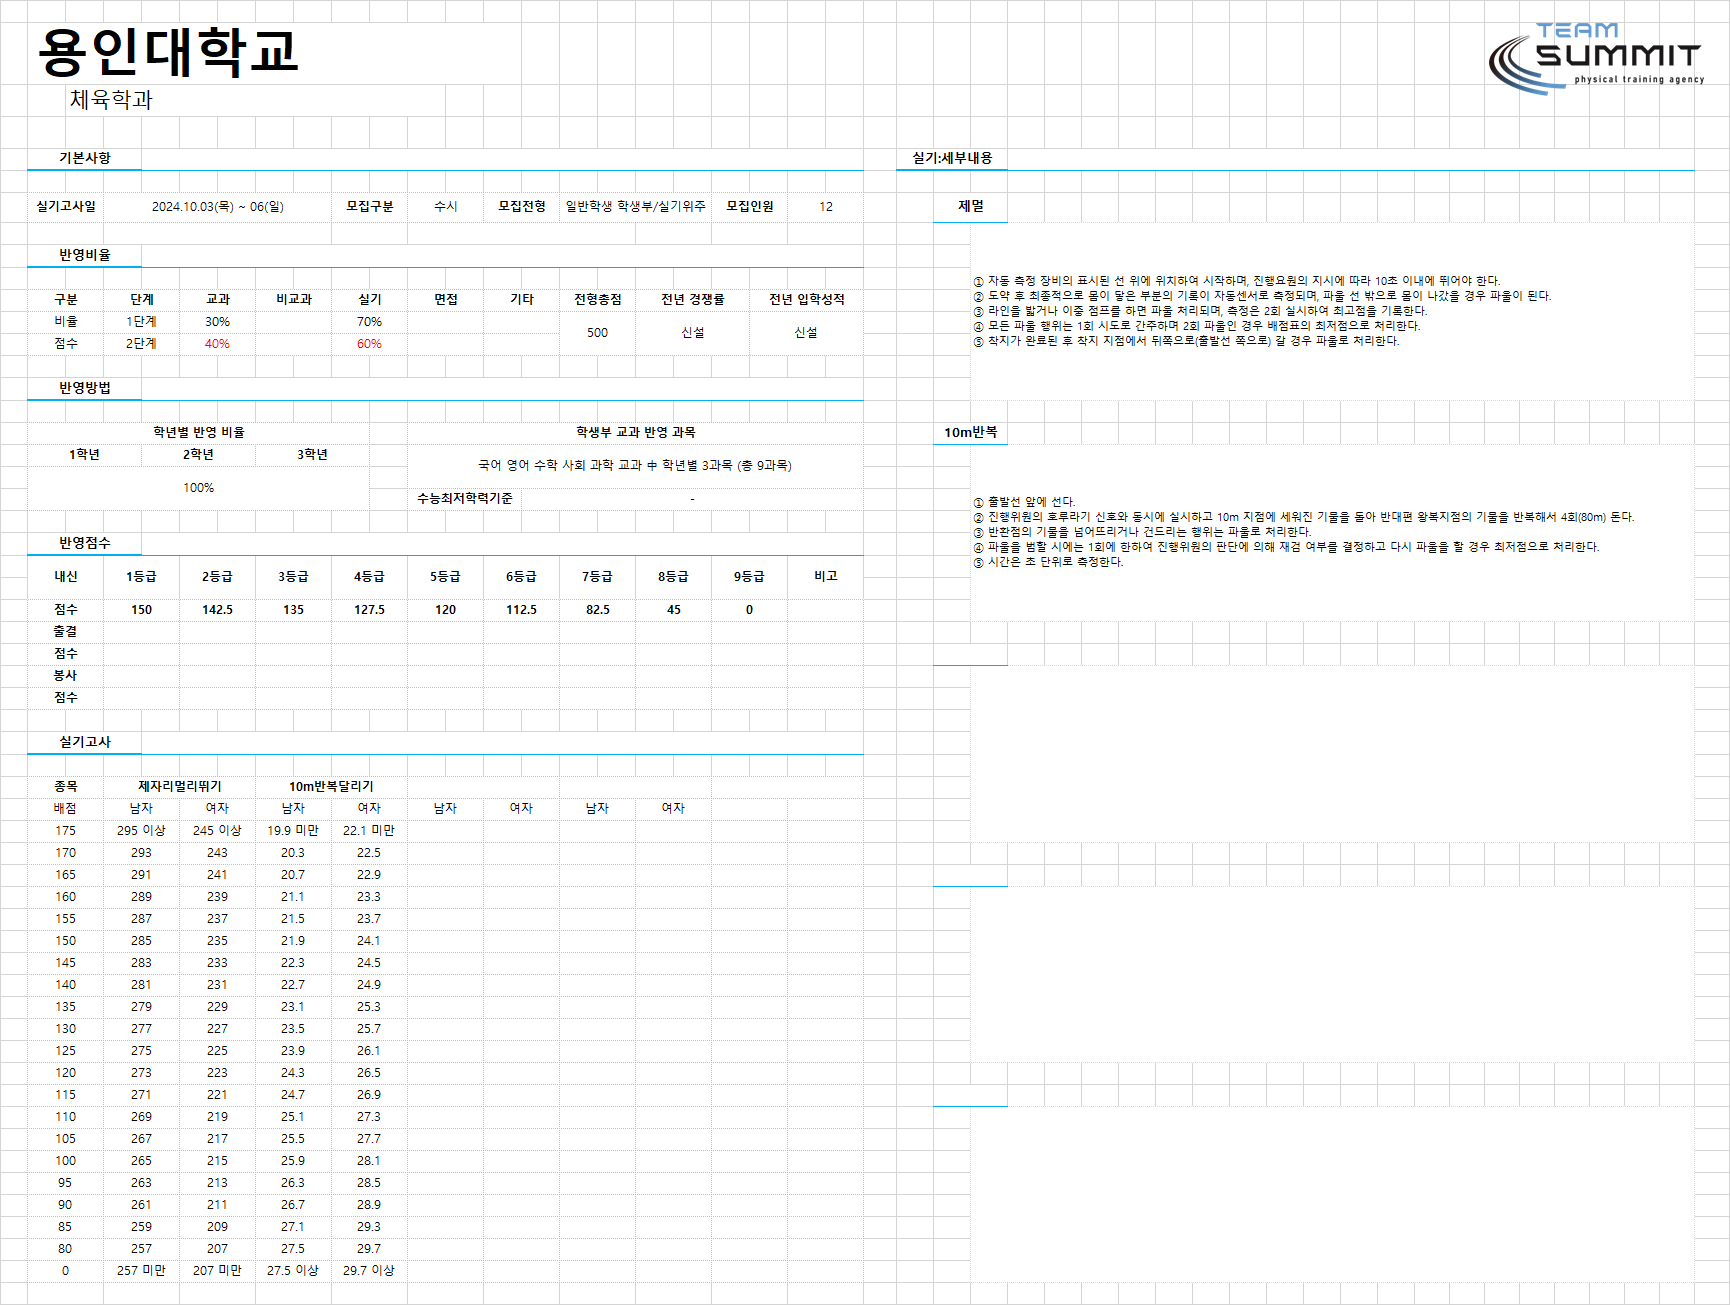1730x1305 pixels.
Task: Click the 수능최저학력기준 label
Action: click(x=465, y=498)
